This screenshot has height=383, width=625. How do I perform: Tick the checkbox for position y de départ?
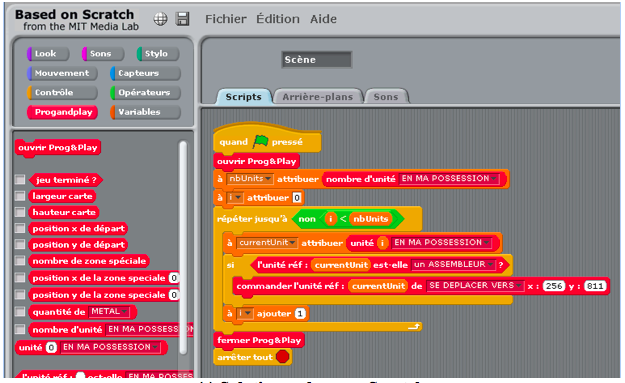[x=20, y=244]
